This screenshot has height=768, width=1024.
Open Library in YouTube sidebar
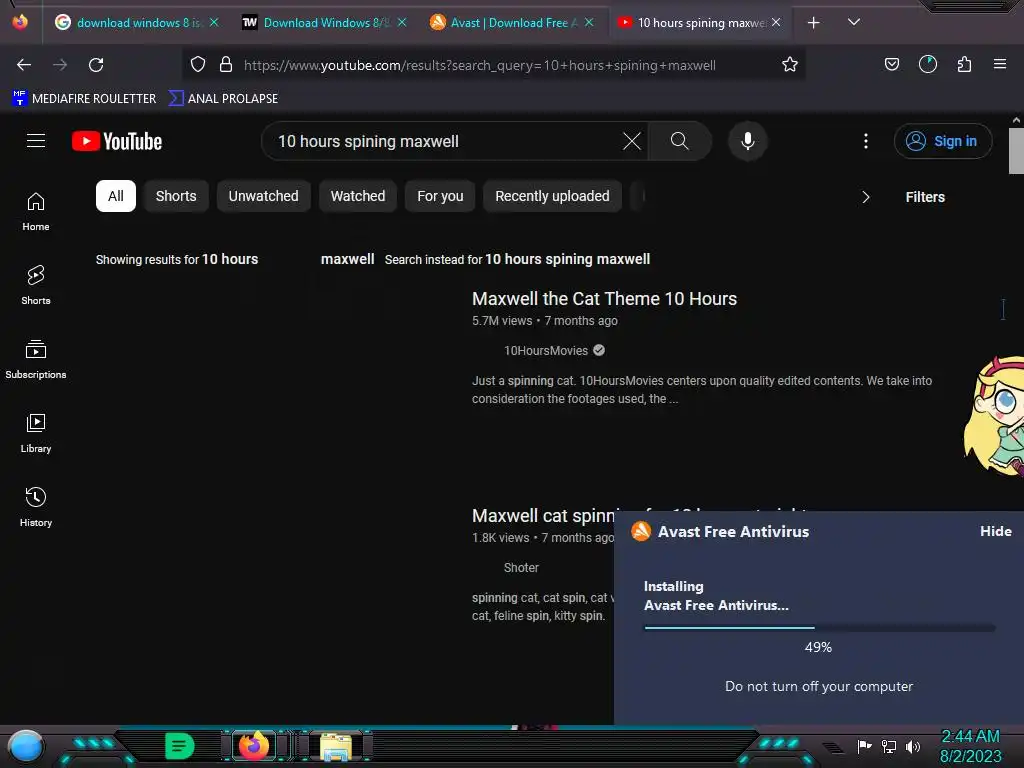(36, 433)
